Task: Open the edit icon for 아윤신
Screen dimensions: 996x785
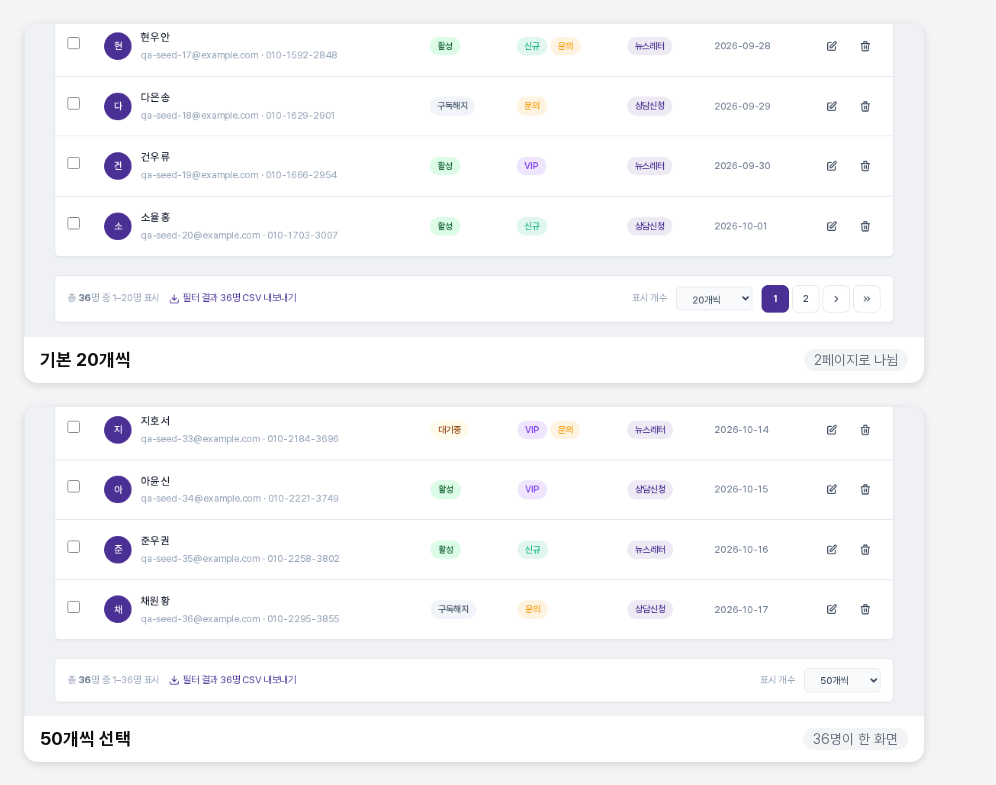Action: point(831,489)
